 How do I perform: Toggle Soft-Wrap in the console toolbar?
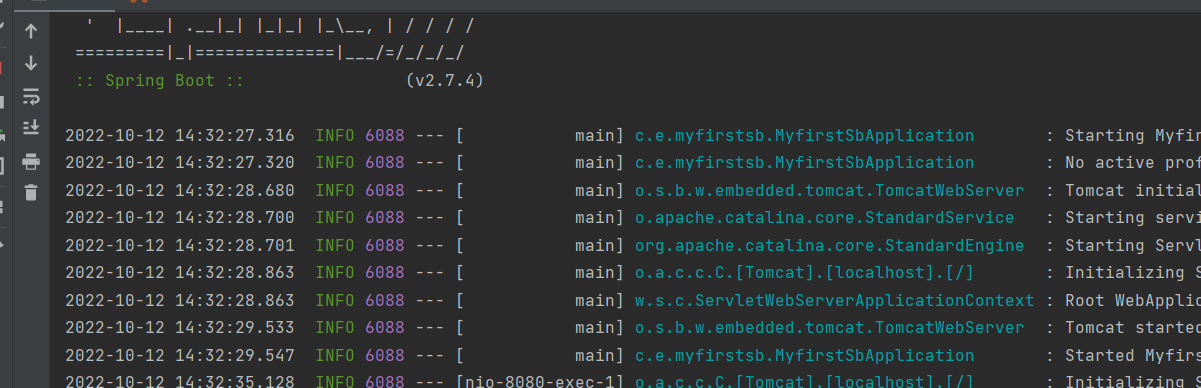pyautogui.click(x=31, y=96)
